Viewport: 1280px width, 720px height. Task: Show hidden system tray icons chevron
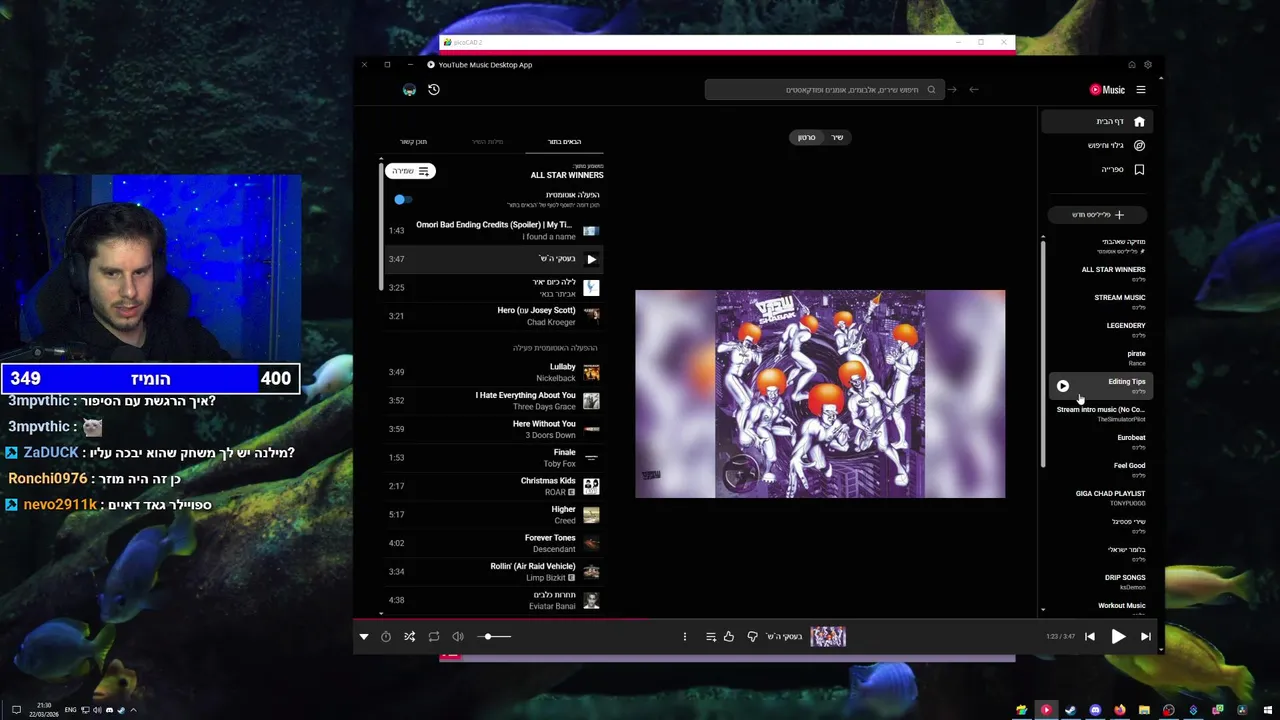133,710
